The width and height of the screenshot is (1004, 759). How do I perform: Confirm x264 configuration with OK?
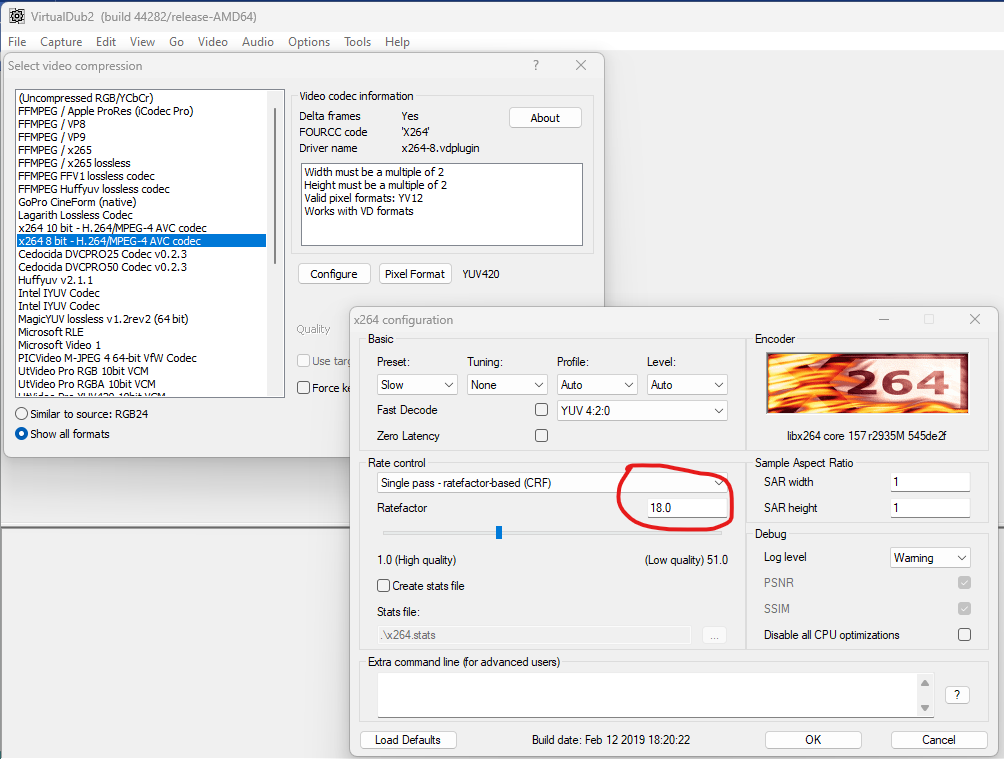[813, 740]
